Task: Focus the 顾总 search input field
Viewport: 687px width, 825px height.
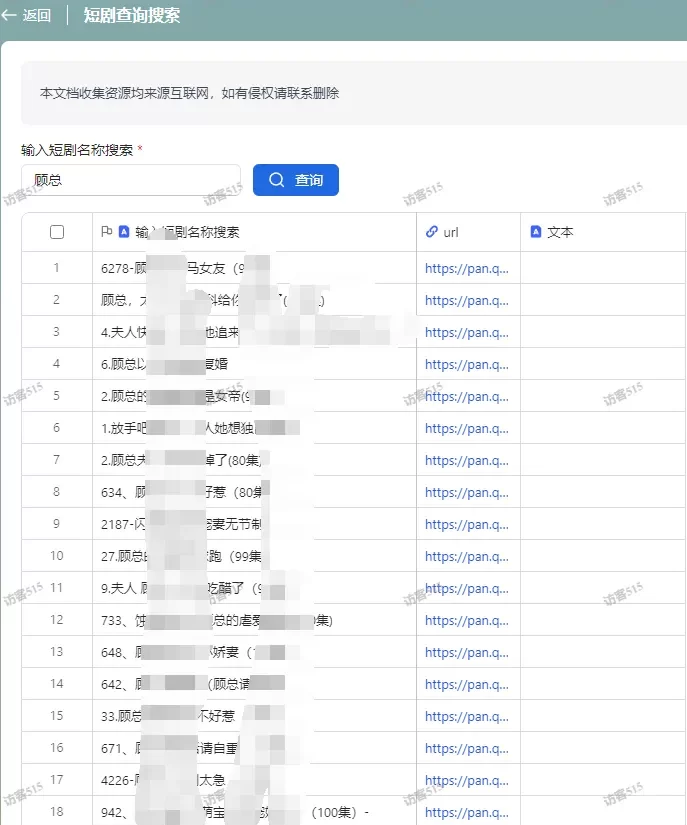Action: 131,180
